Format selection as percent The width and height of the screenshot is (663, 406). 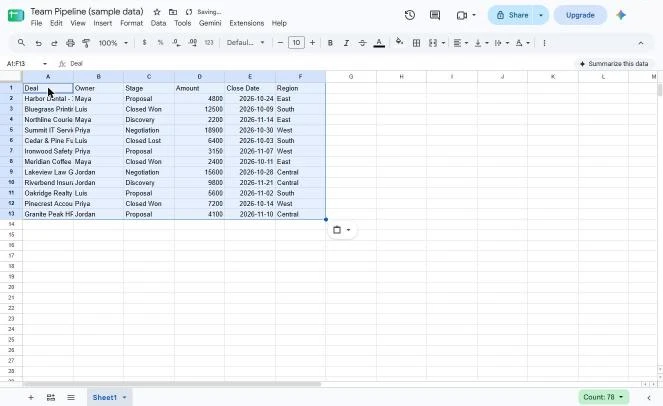point(160,43)
